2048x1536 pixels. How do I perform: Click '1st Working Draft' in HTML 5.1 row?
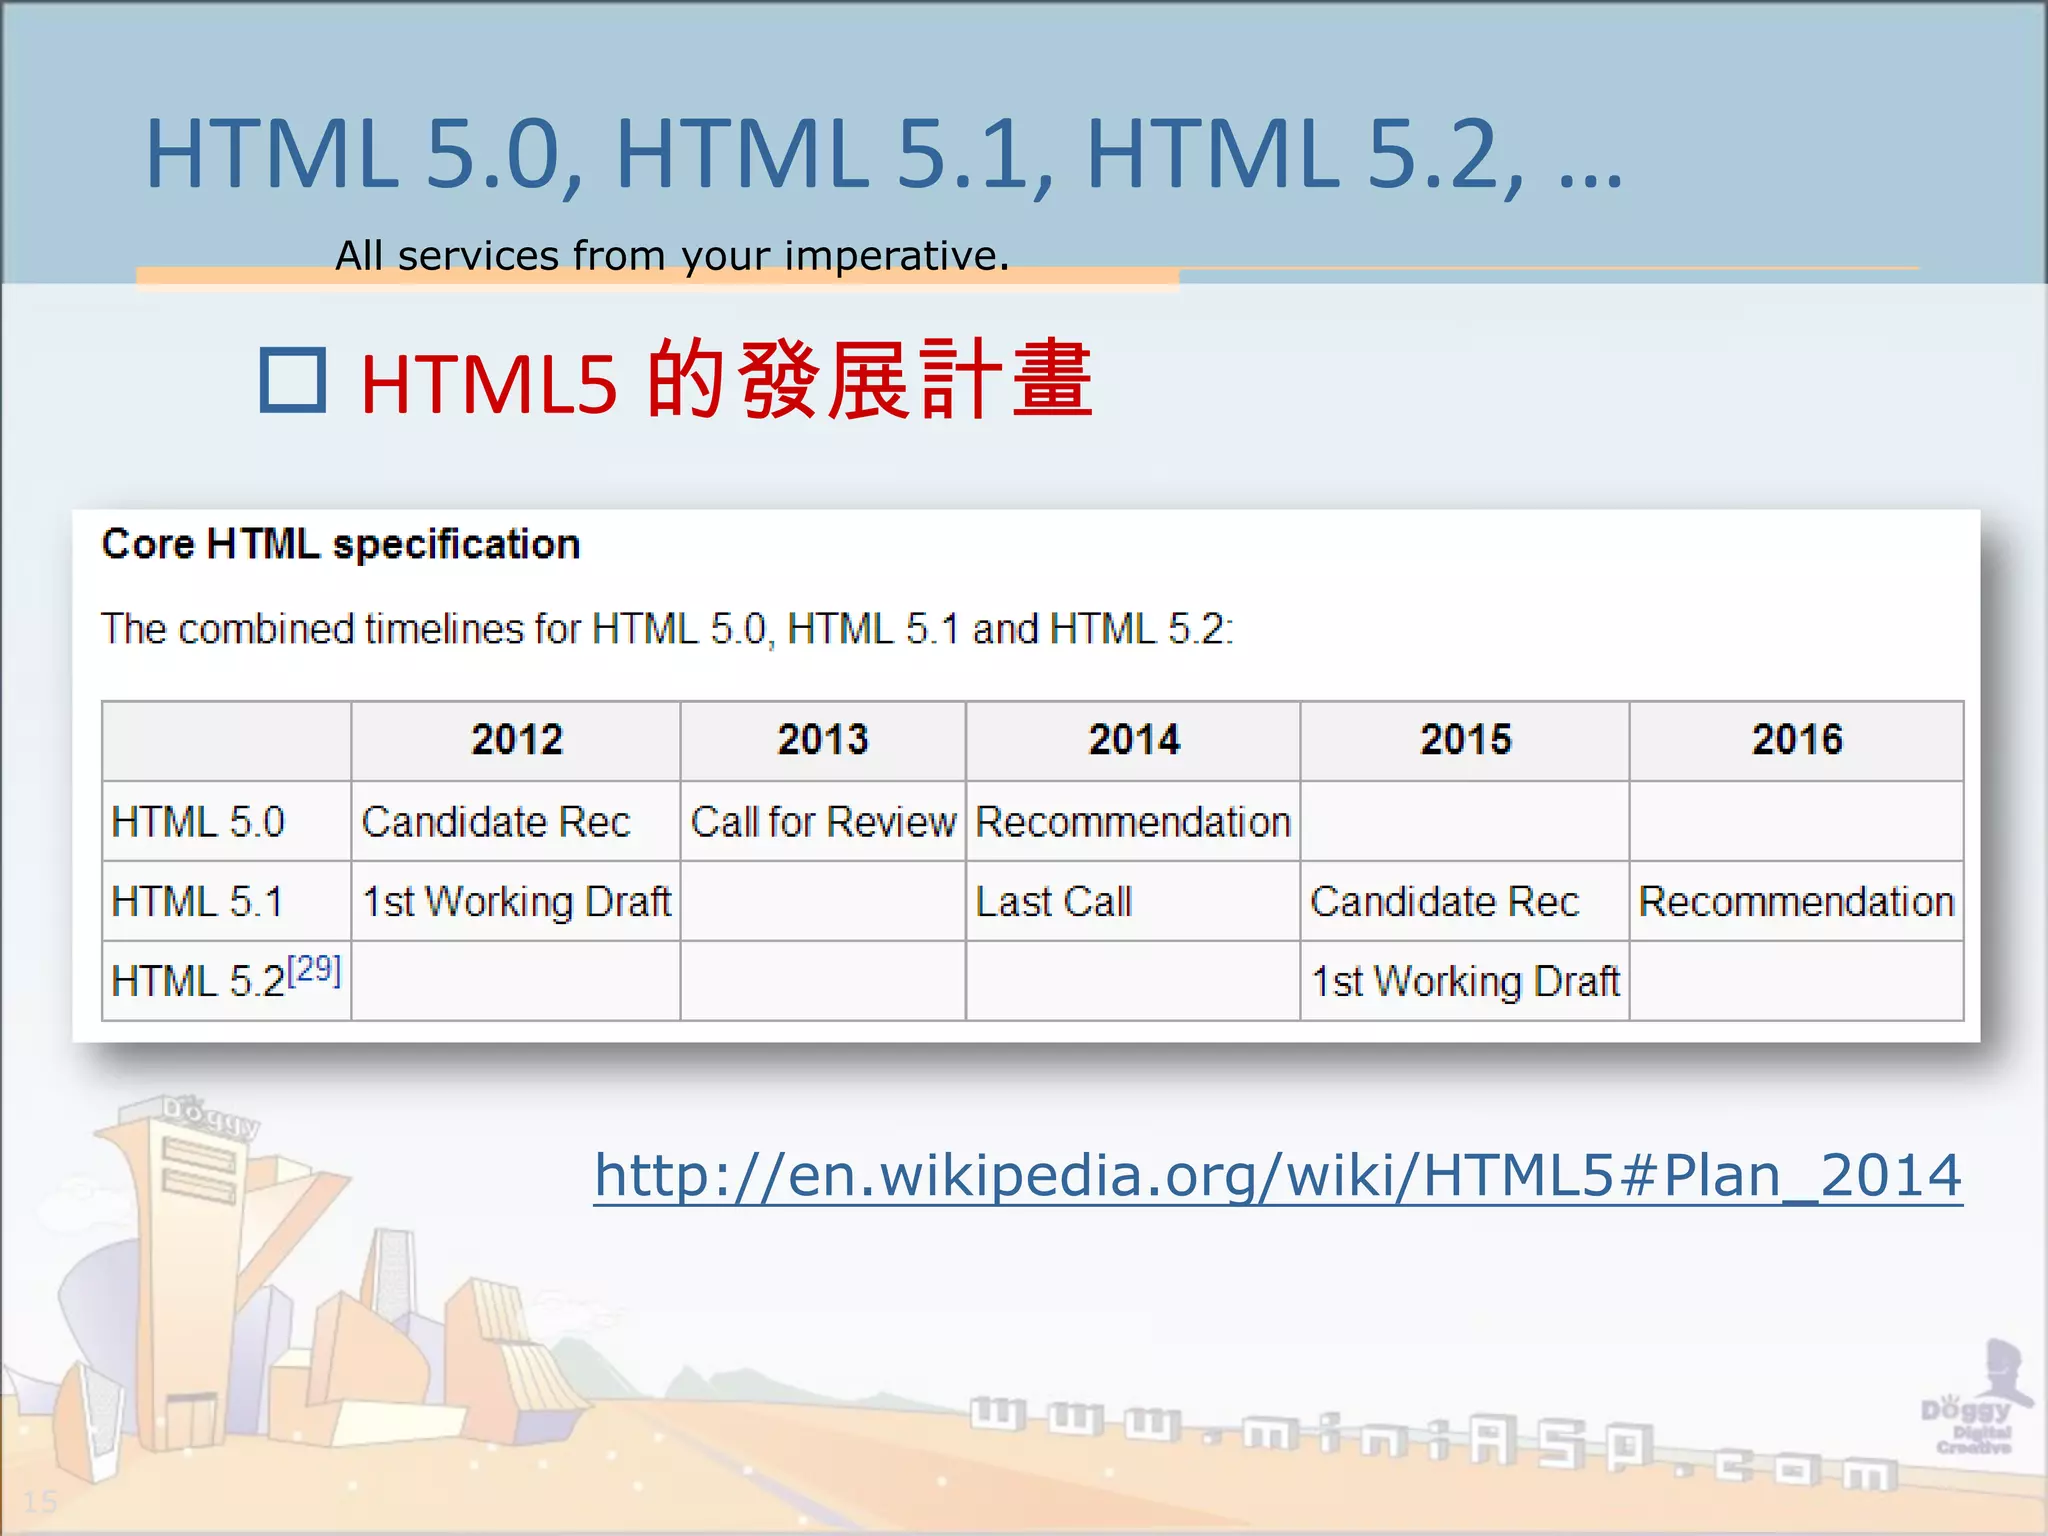point(516,902)
